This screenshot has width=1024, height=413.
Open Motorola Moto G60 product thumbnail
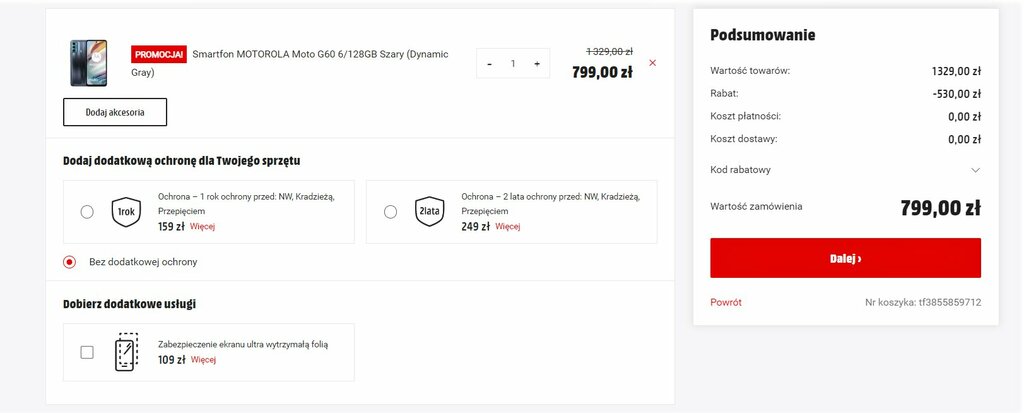point(89,63)
